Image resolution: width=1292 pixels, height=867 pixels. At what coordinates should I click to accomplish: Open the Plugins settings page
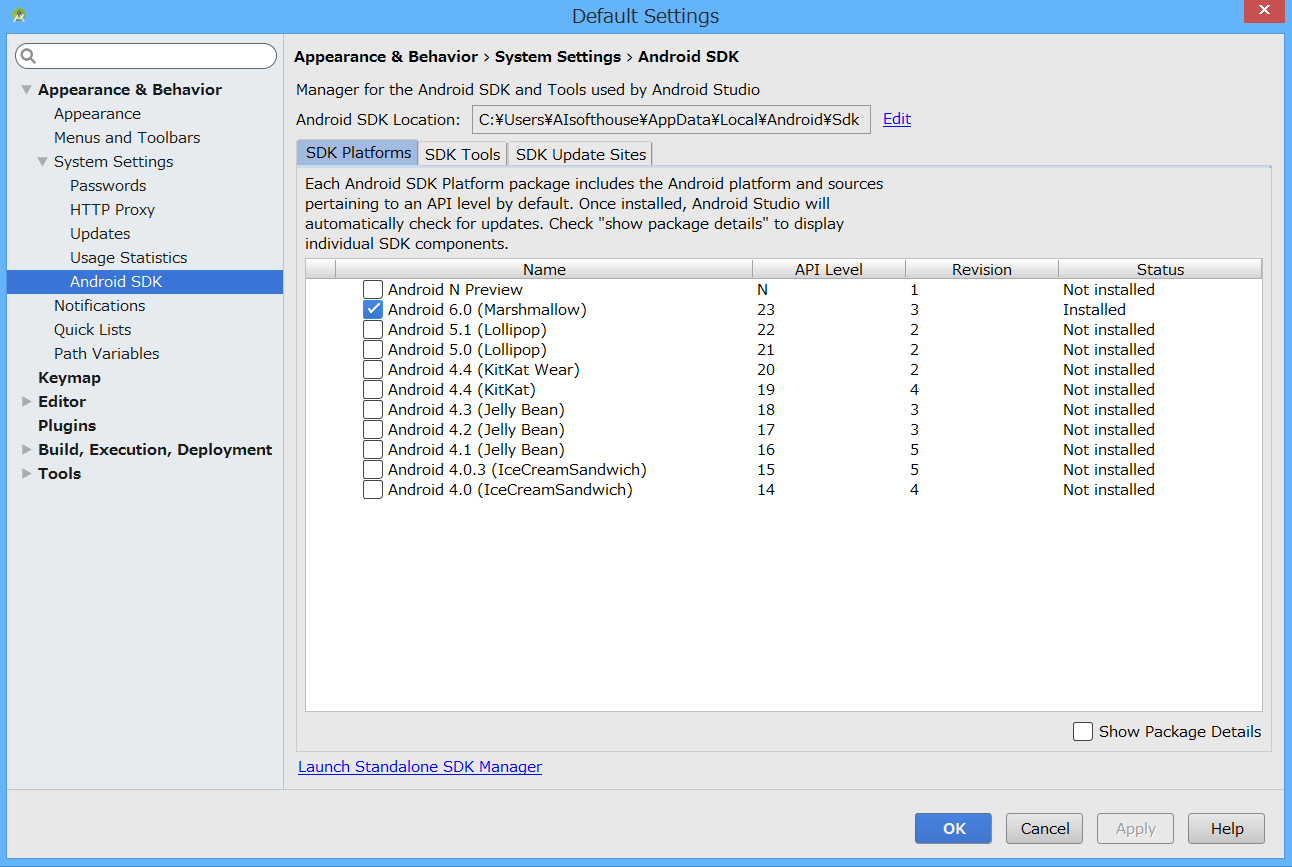tap(67, 426)
